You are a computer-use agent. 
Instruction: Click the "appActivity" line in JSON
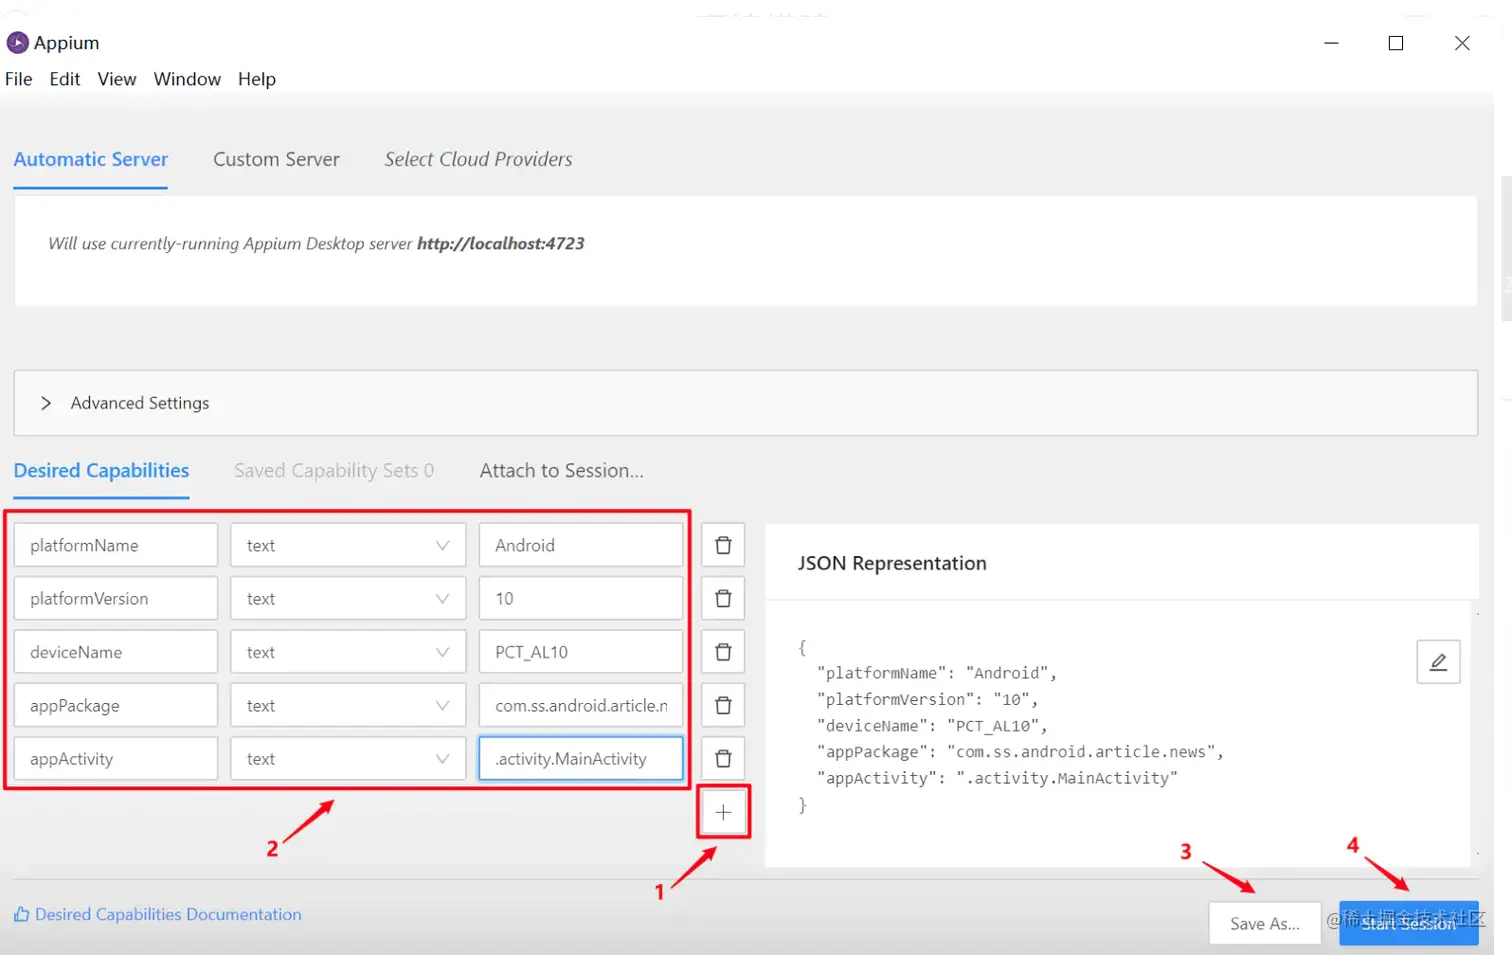click(x=997, y=778)
